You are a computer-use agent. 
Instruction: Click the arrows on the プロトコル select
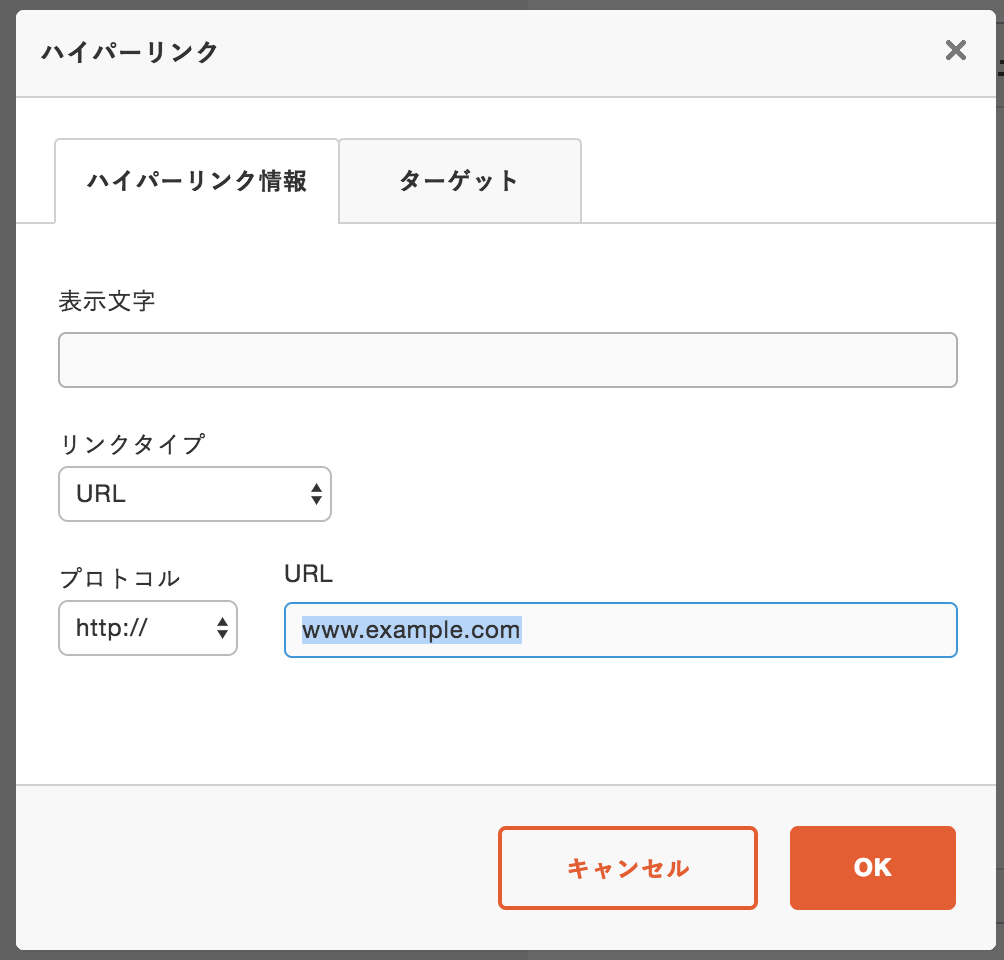click(222, 628)
